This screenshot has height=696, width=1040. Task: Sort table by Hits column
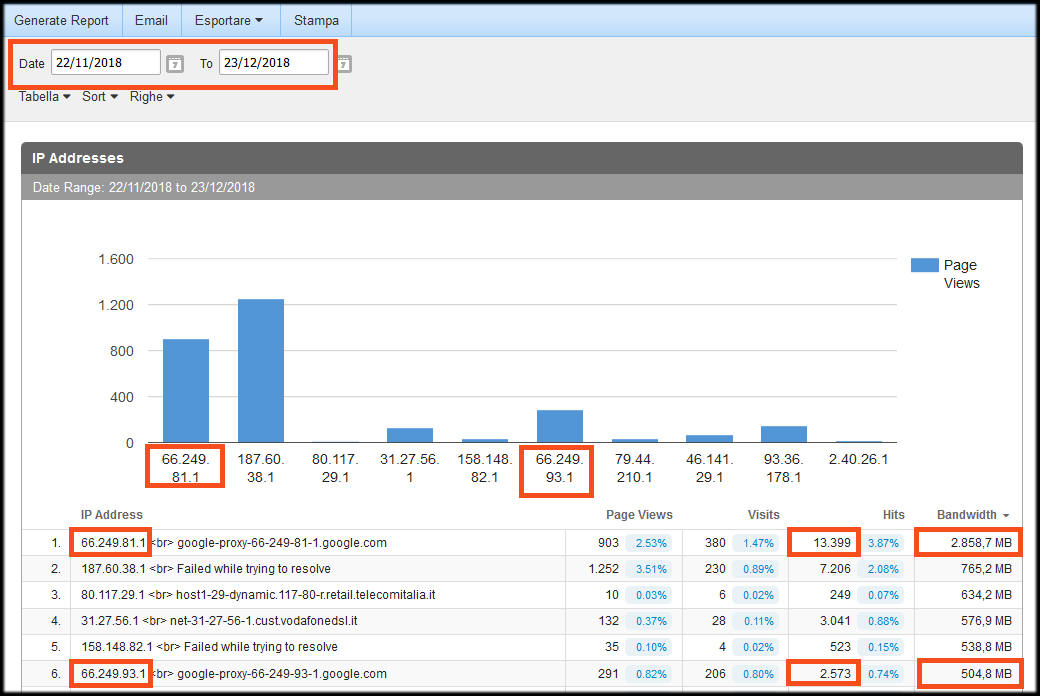[893, 515]
